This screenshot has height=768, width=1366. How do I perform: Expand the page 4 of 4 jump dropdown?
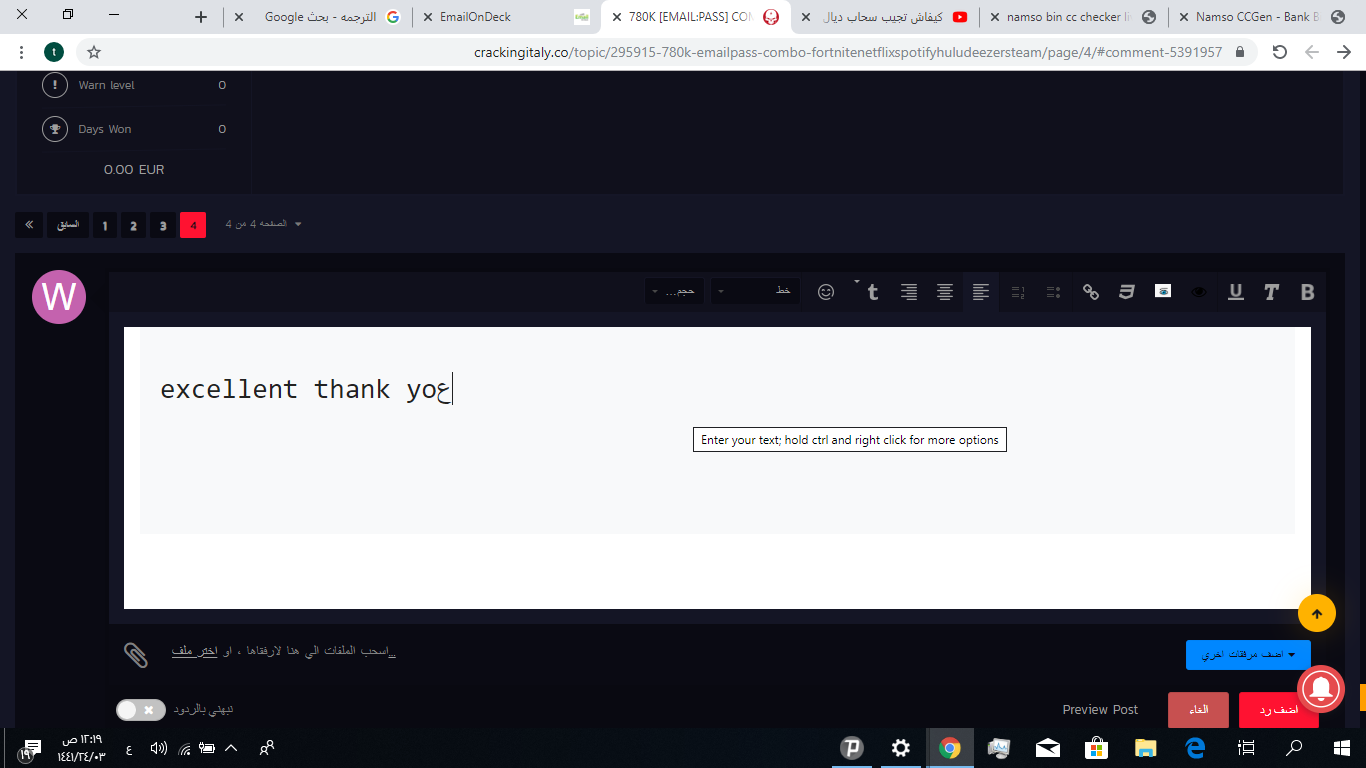tap(264, 224)
